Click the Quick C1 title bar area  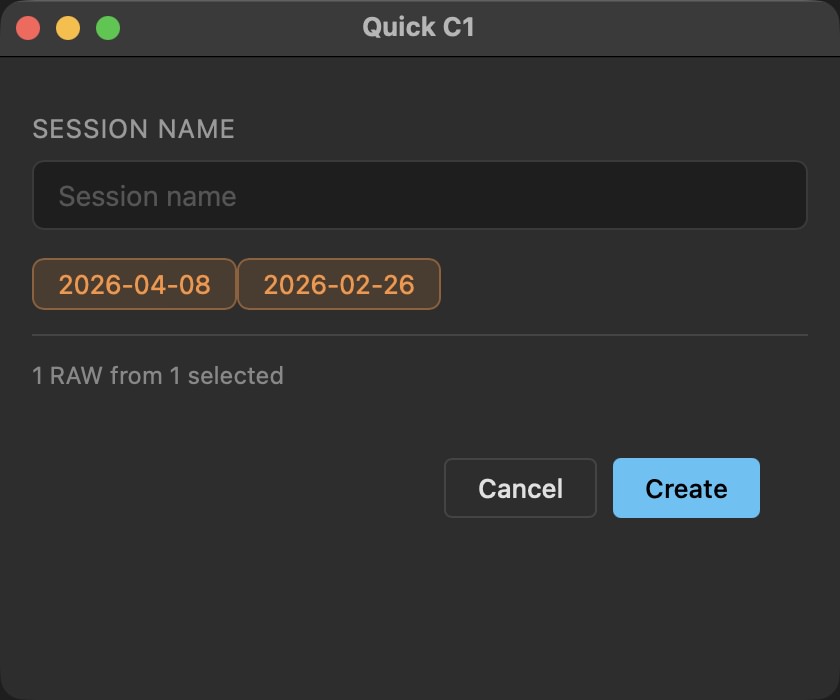click(420, 28)
